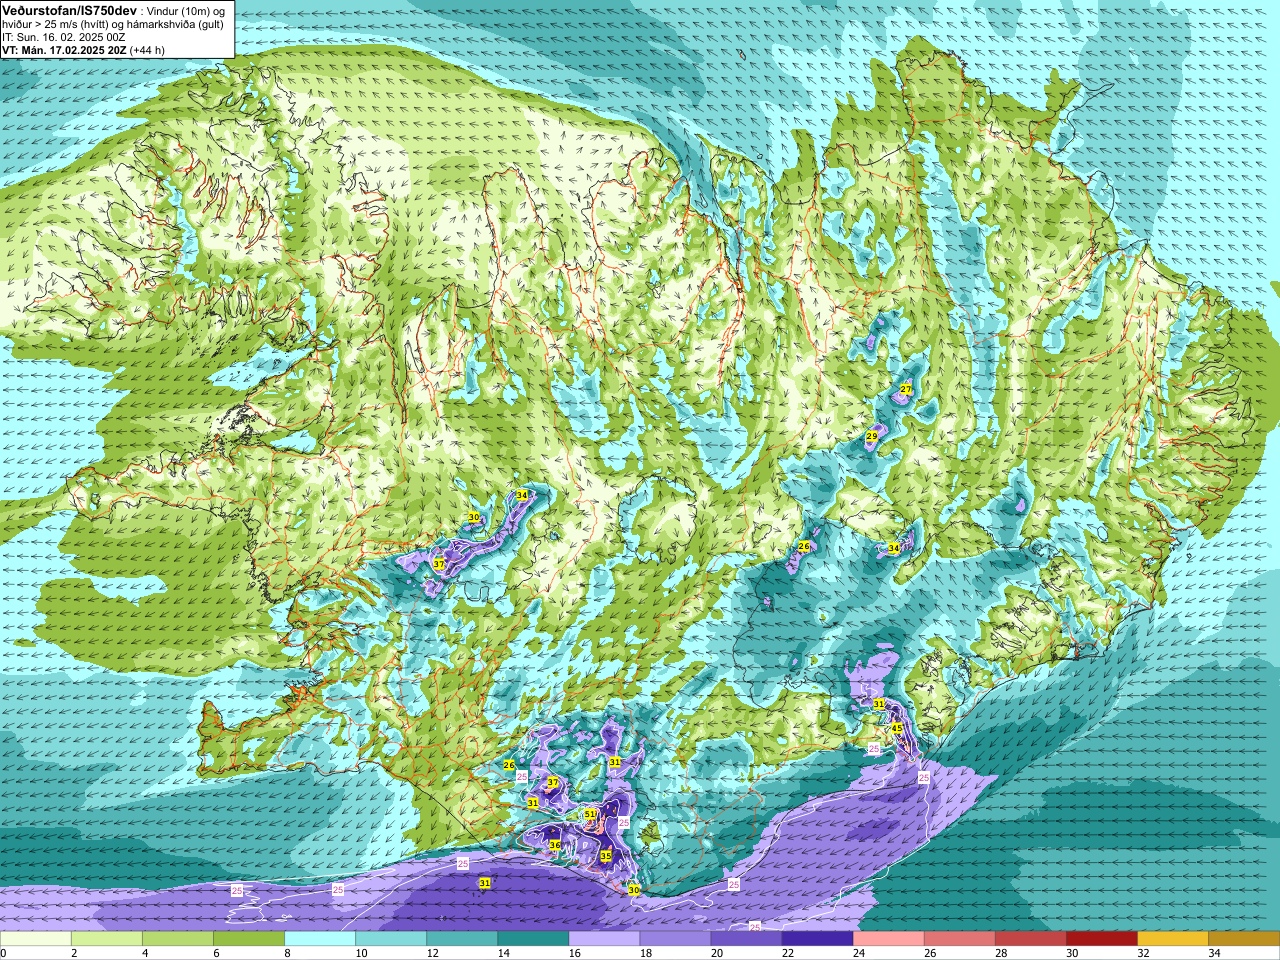Click the 6–8 m/s darker green legend swatch
Image resolution: width=1280 pixels, height=960 pixels.
point(249,938)
